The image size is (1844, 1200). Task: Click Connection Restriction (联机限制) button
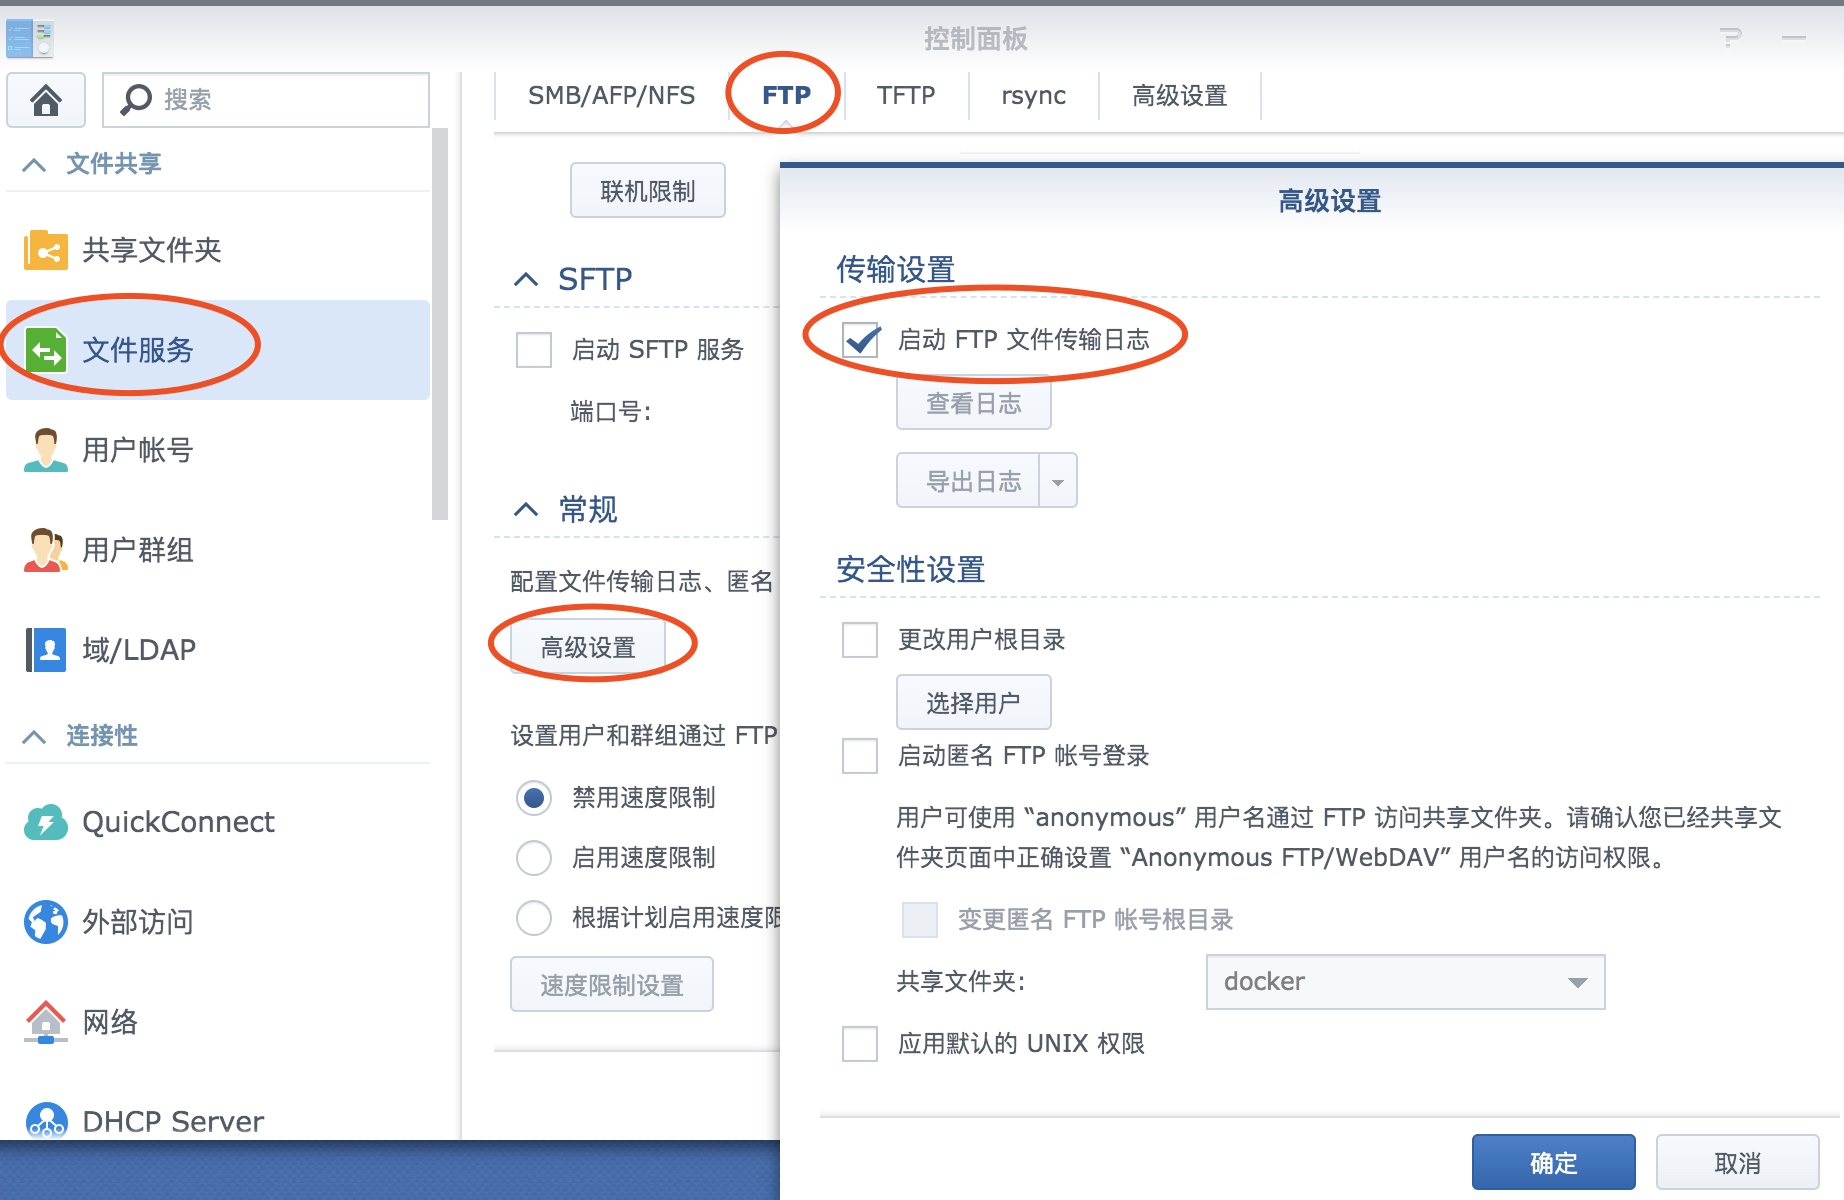(648, 191)
